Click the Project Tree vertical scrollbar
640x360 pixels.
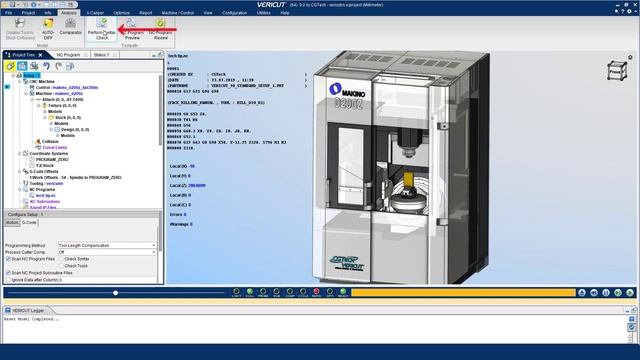click(x=160, y=110)
